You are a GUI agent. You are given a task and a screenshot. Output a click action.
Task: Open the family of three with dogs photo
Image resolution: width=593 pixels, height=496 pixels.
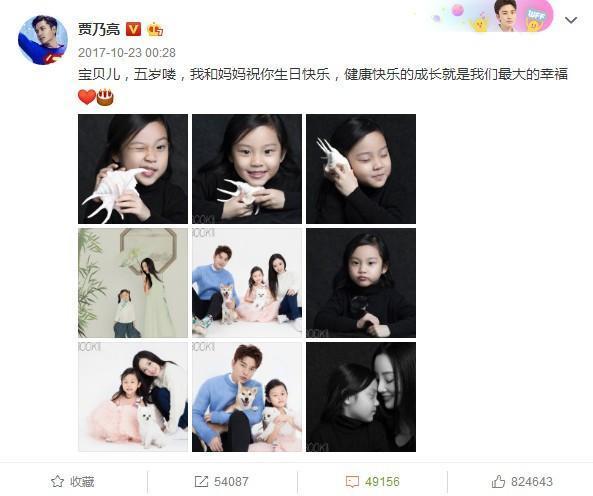tap(247, 283)
